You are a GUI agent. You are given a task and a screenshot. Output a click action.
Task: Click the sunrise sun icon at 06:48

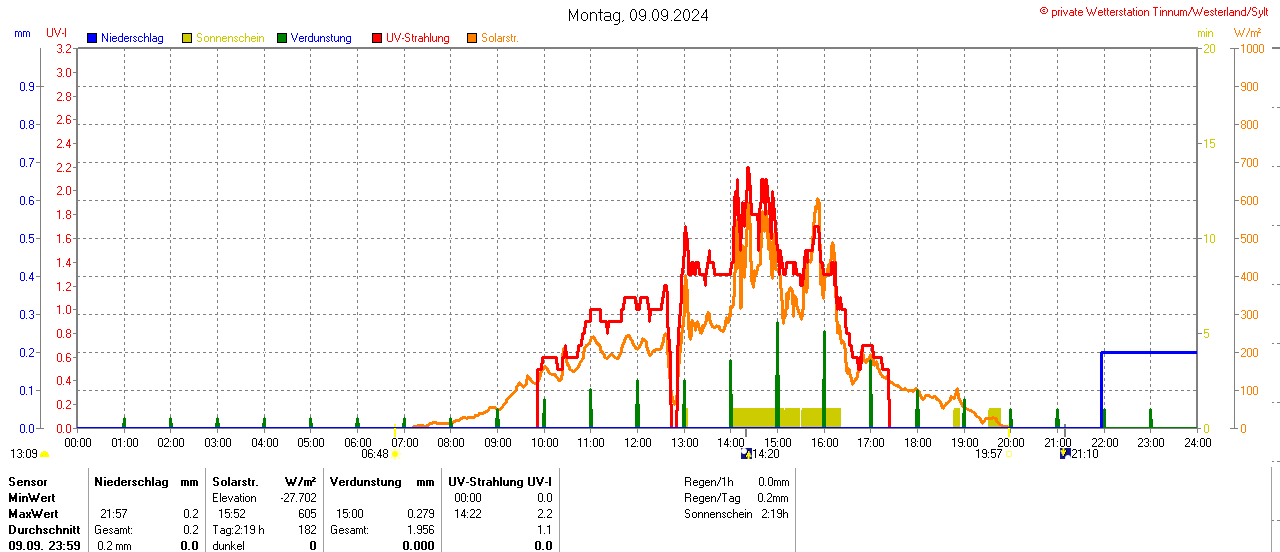[x=395, y=454]
